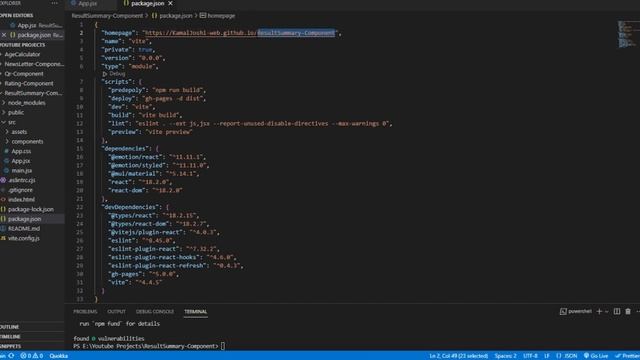Viewport: 640px width, 360px height.
Task: Open the warnings count status item
Action: pos(38,356)
